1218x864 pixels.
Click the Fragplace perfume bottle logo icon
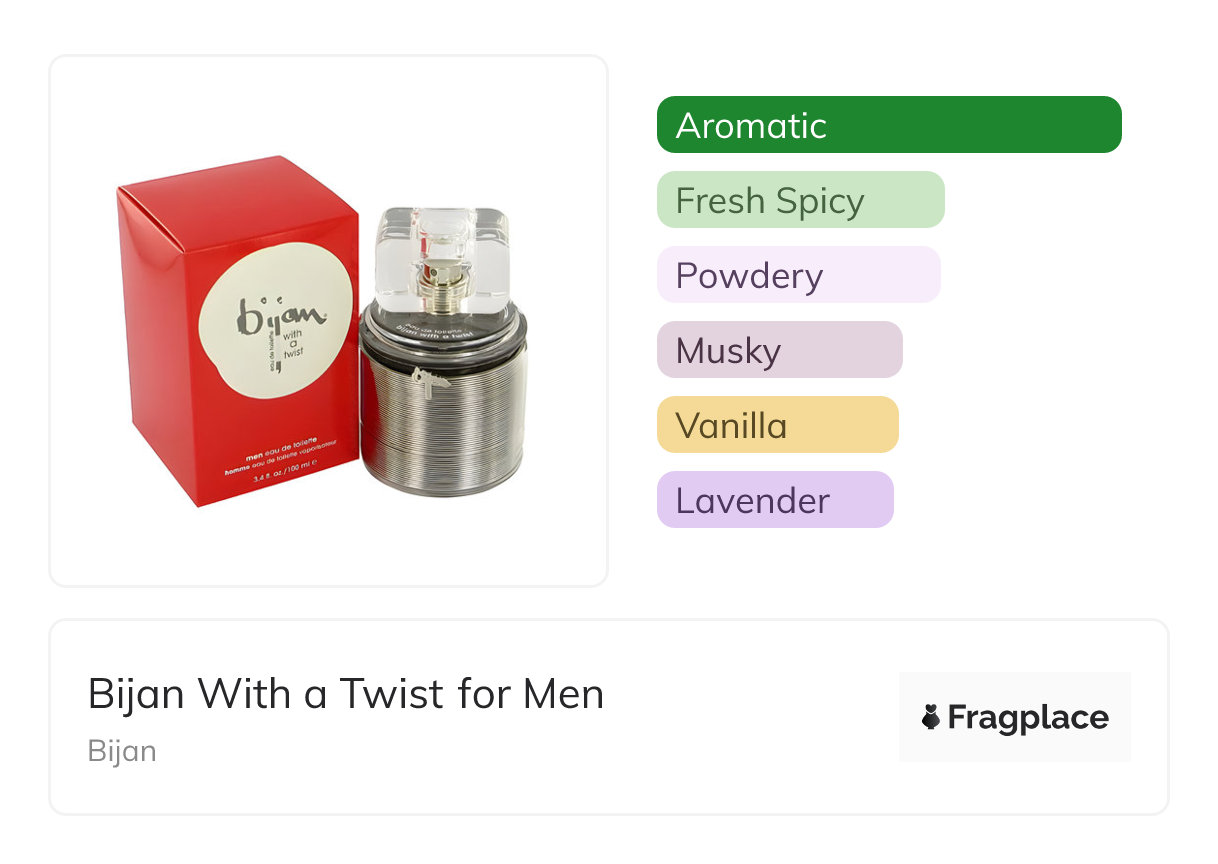click(x=931, y=717)
